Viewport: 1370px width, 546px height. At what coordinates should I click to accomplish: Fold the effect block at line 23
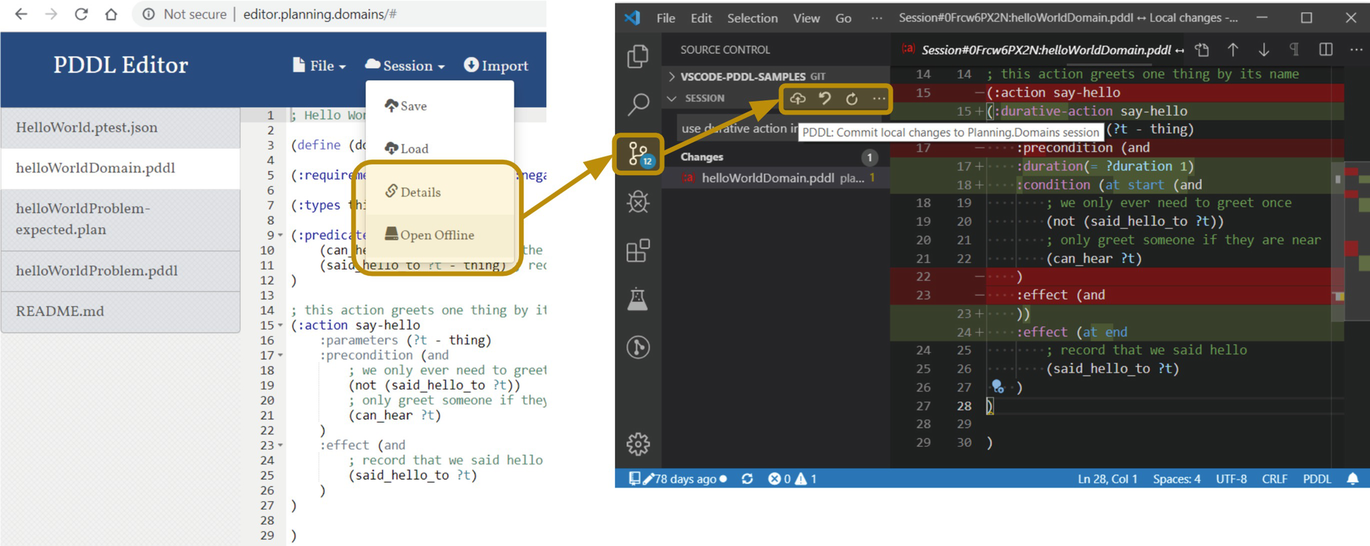pos(282,446)
